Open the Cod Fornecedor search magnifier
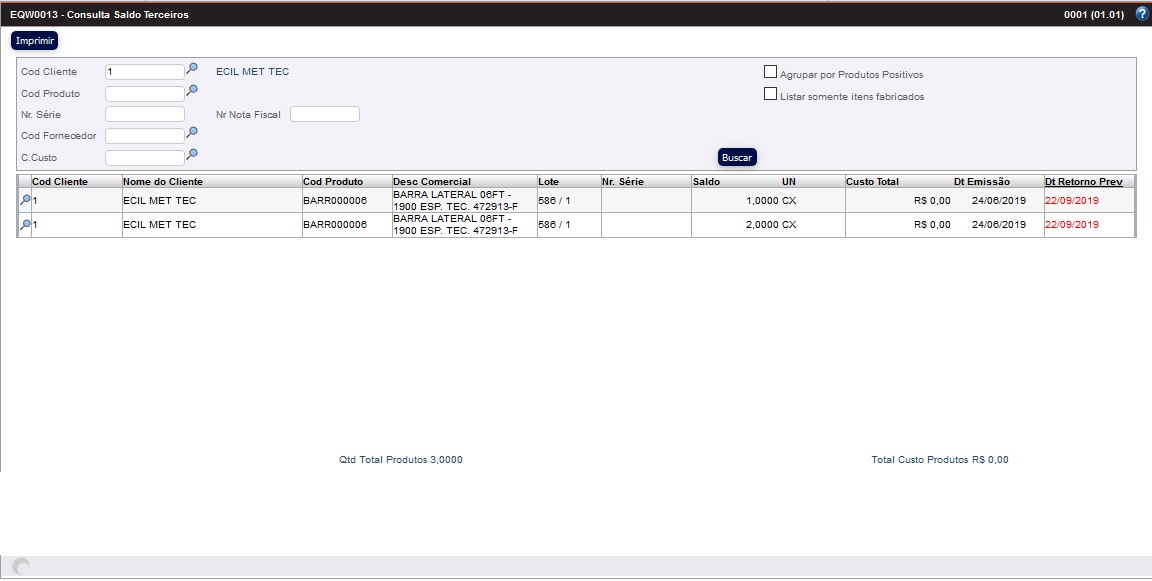This screenshot has height=581, width=1152. [x=192, y=133]
